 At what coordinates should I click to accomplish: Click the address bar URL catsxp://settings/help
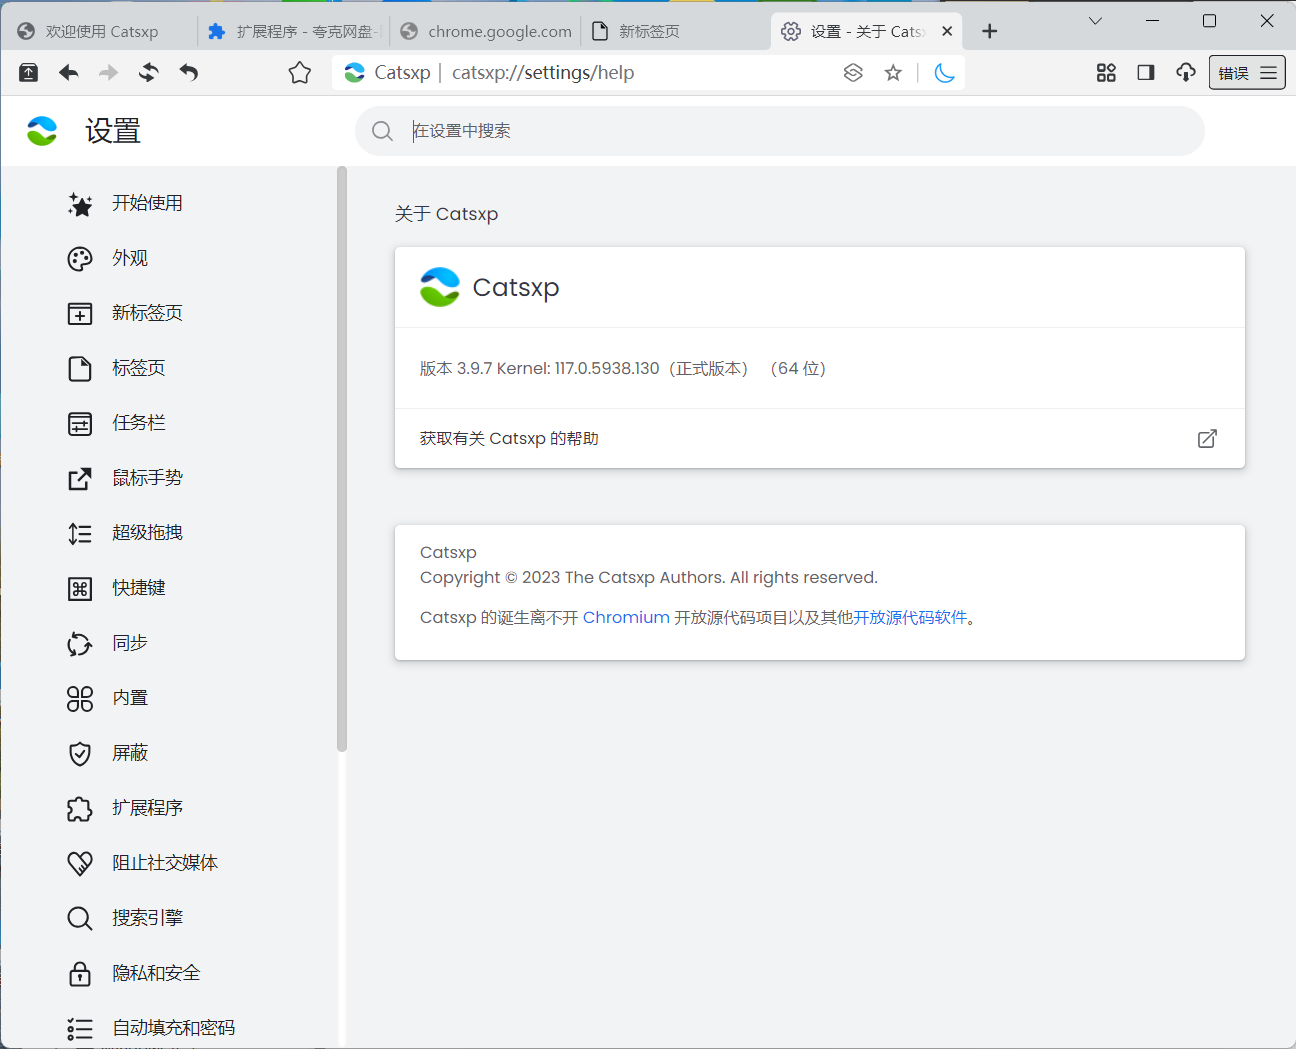[x=543, y=72]
